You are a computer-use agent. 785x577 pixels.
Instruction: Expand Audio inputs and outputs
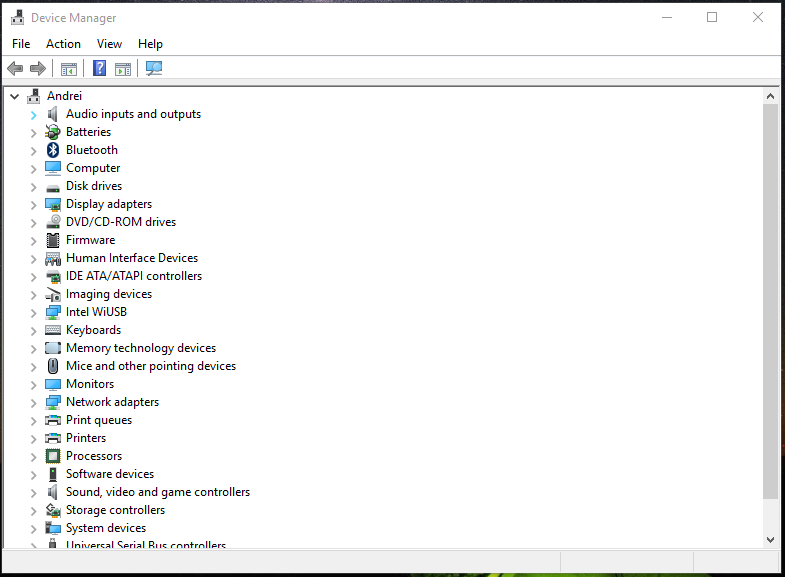[34, 115]
